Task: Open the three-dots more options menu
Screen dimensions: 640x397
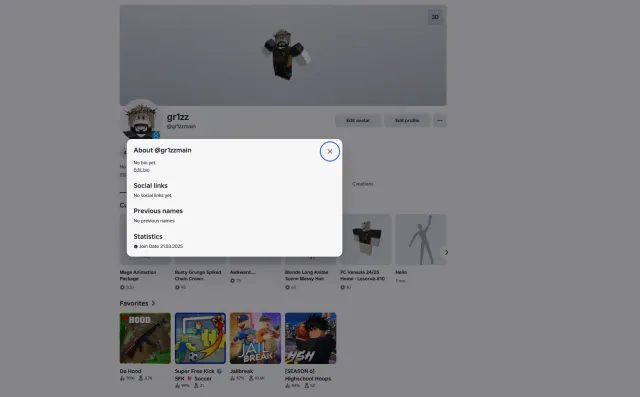Action: [440, 120]
